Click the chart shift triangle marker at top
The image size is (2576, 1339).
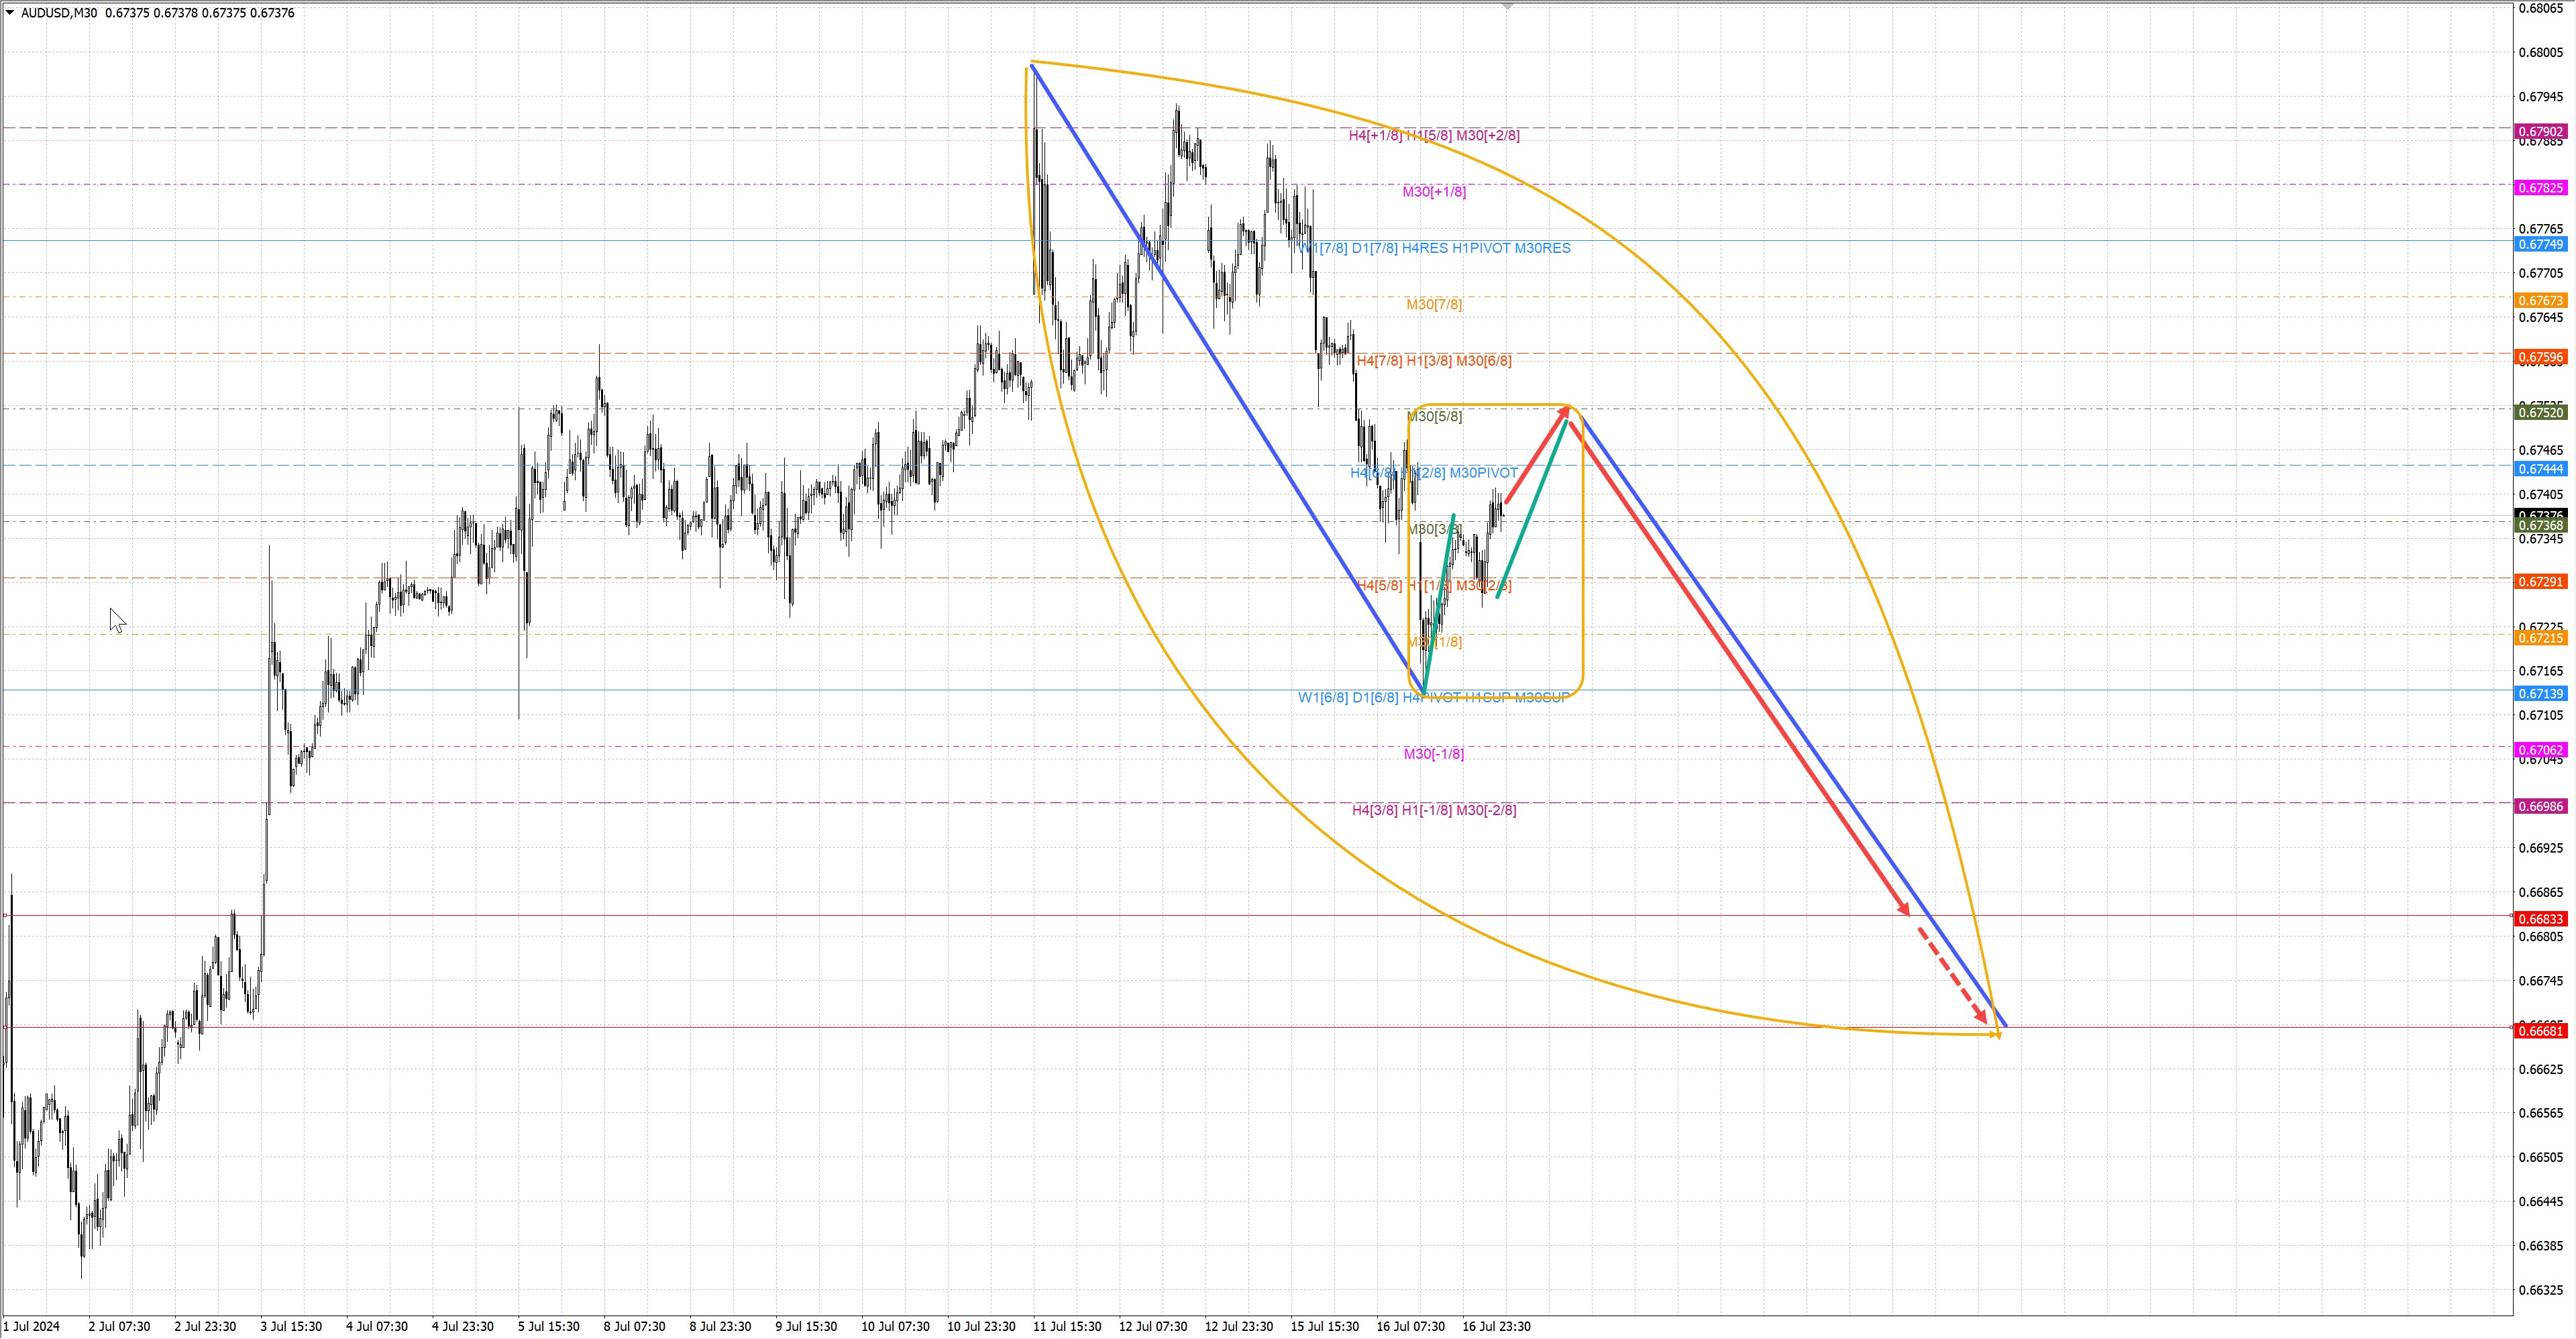(1508, 7)
